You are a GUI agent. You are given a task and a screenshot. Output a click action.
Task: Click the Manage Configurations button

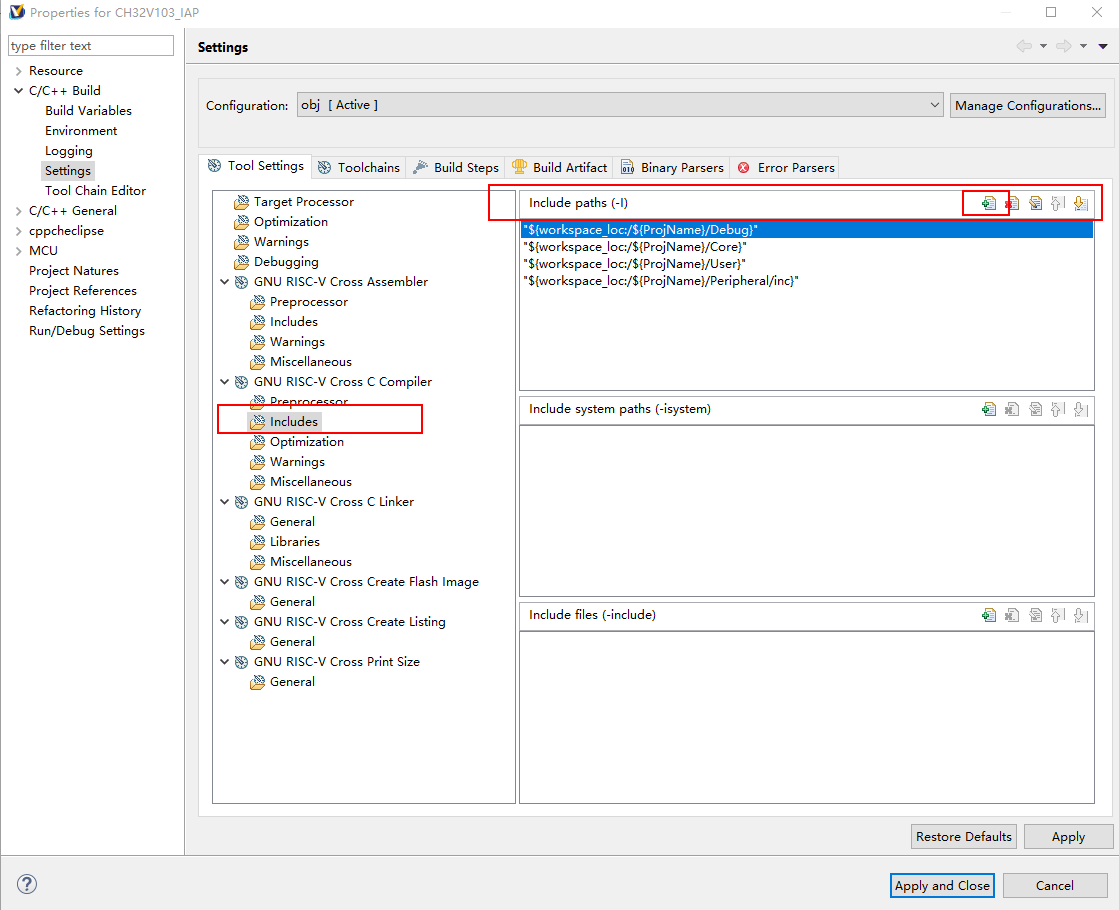click(1027, 105)
